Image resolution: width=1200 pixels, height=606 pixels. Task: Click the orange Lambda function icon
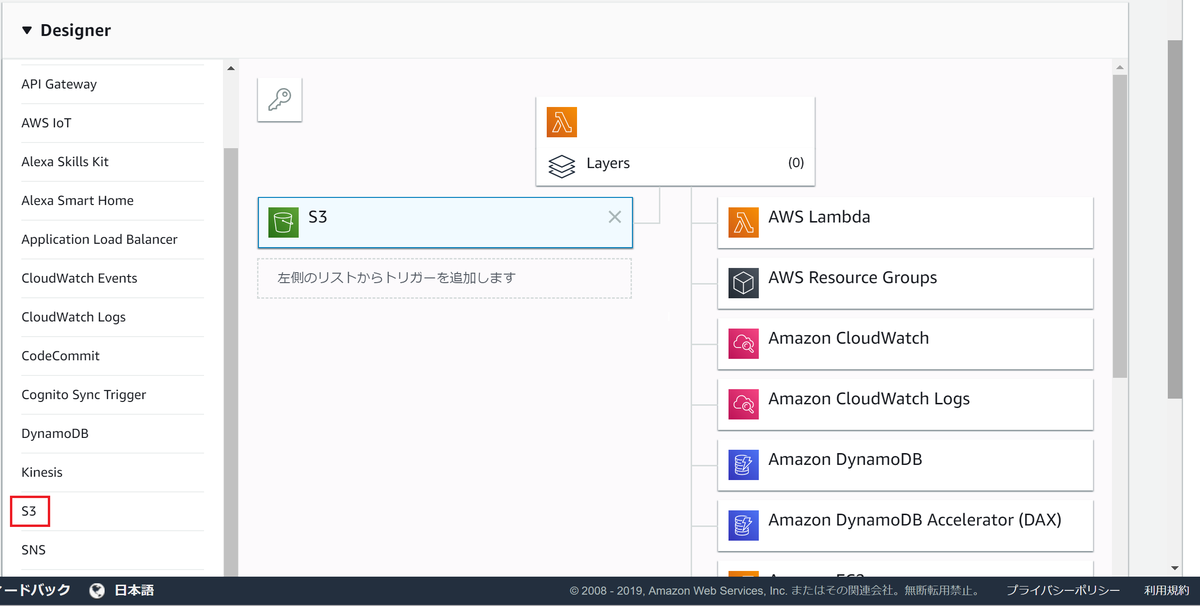click(x=562, y=122)
